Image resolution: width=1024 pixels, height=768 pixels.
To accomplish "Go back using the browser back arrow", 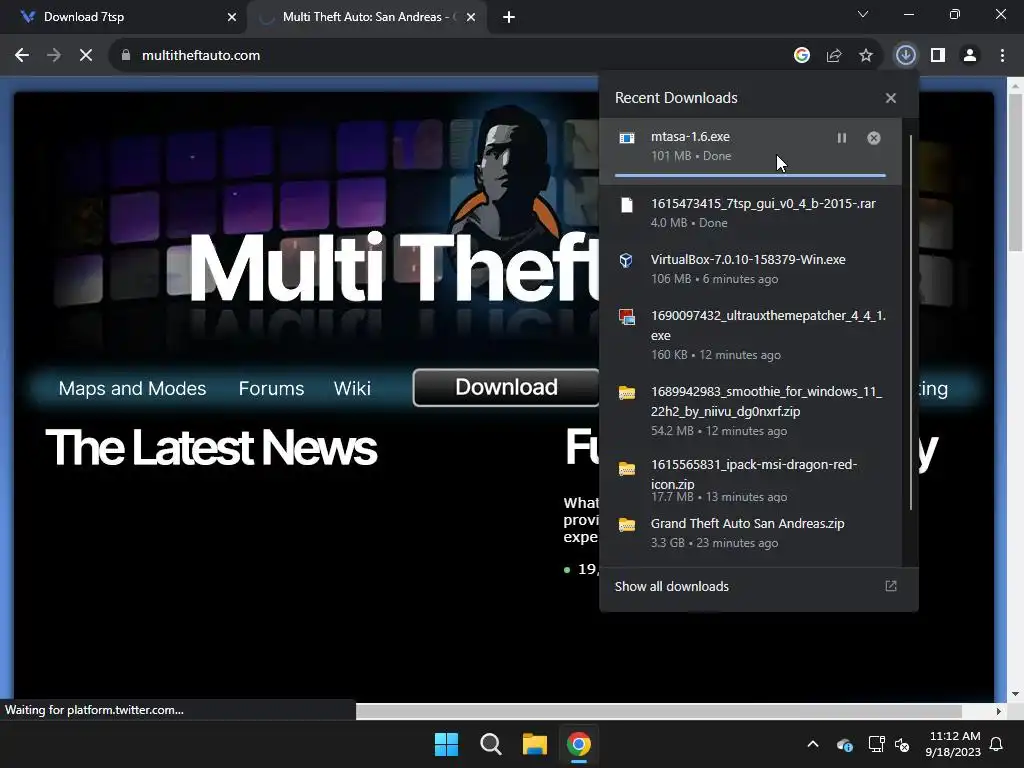I will (x=22, y=56).
